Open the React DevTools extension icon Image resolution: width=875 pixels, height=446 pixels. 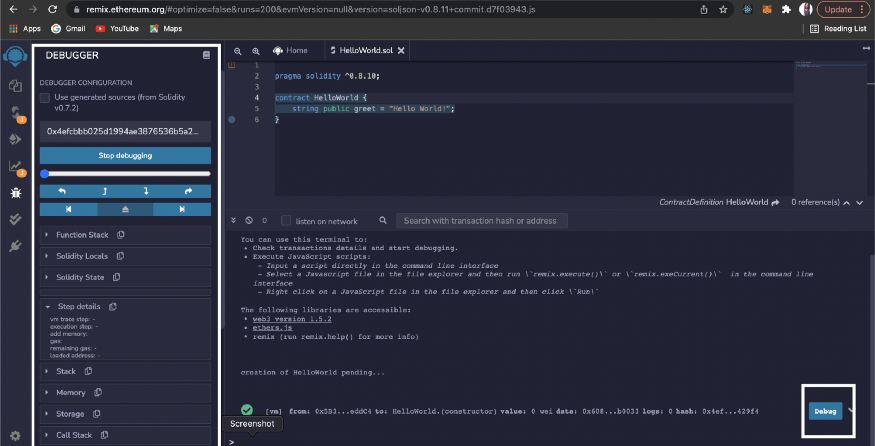(748, 9)
